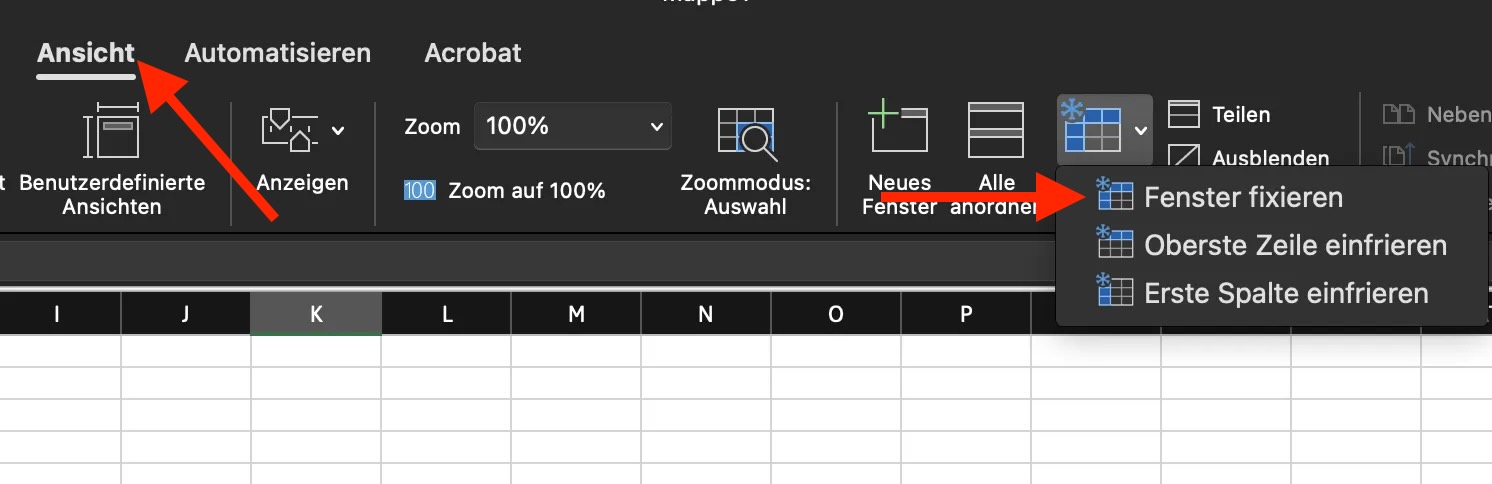Click the Ansicht tab

tap(86, 53)
